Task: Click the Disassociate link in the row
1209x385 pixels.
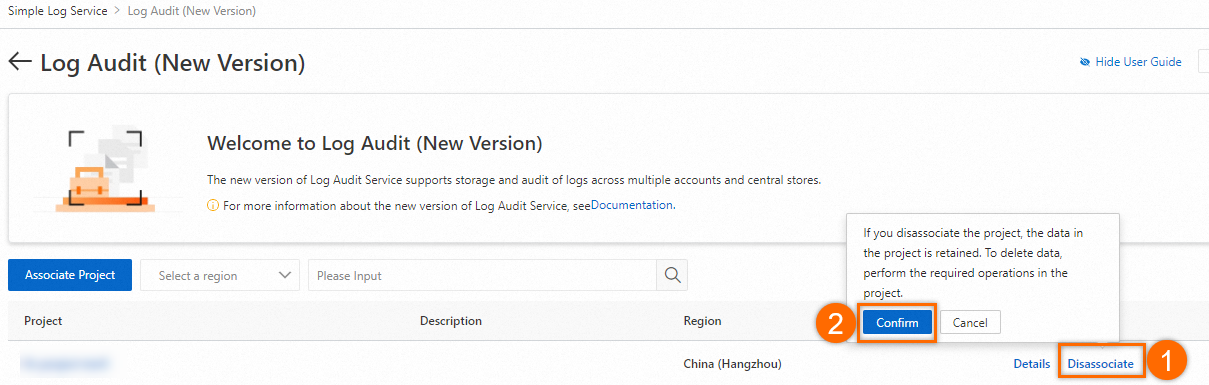Action: click(1101, 364)
